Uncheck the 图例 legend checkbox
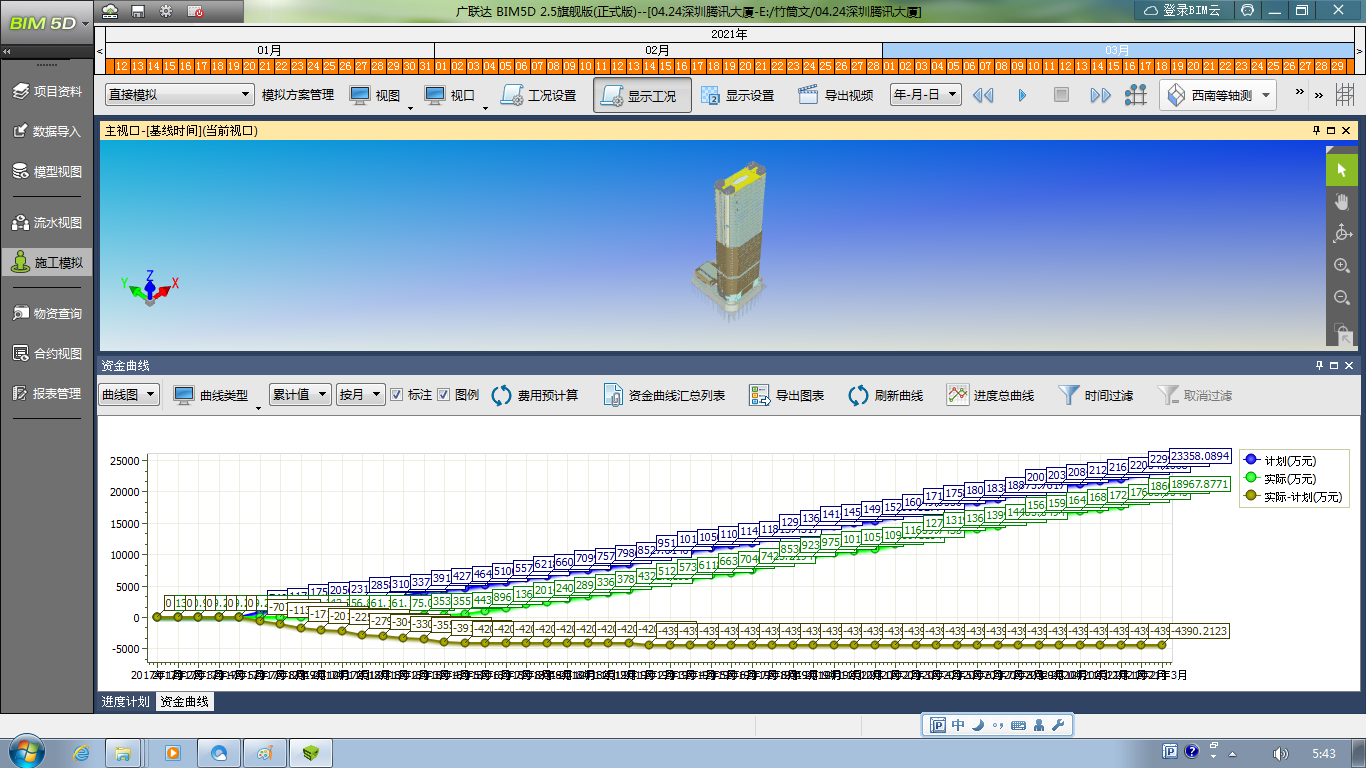 [x=444, y=395]
